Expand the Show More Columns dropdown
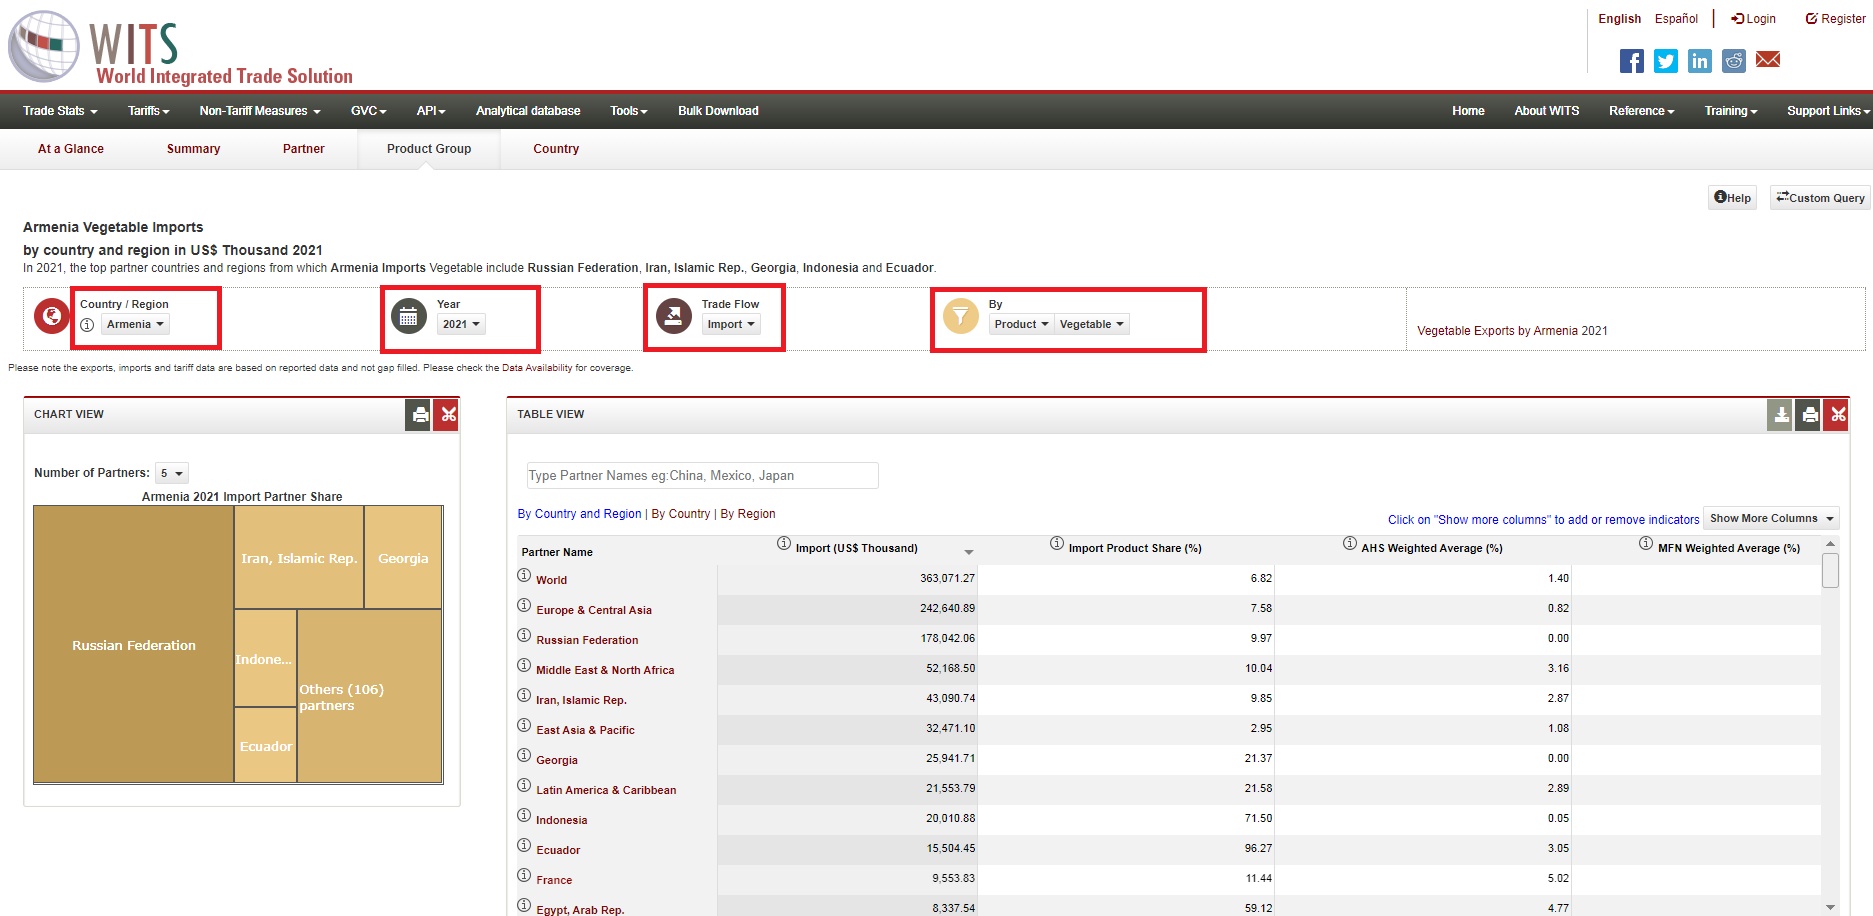1873x916 pixels. tap(1770, 518)
